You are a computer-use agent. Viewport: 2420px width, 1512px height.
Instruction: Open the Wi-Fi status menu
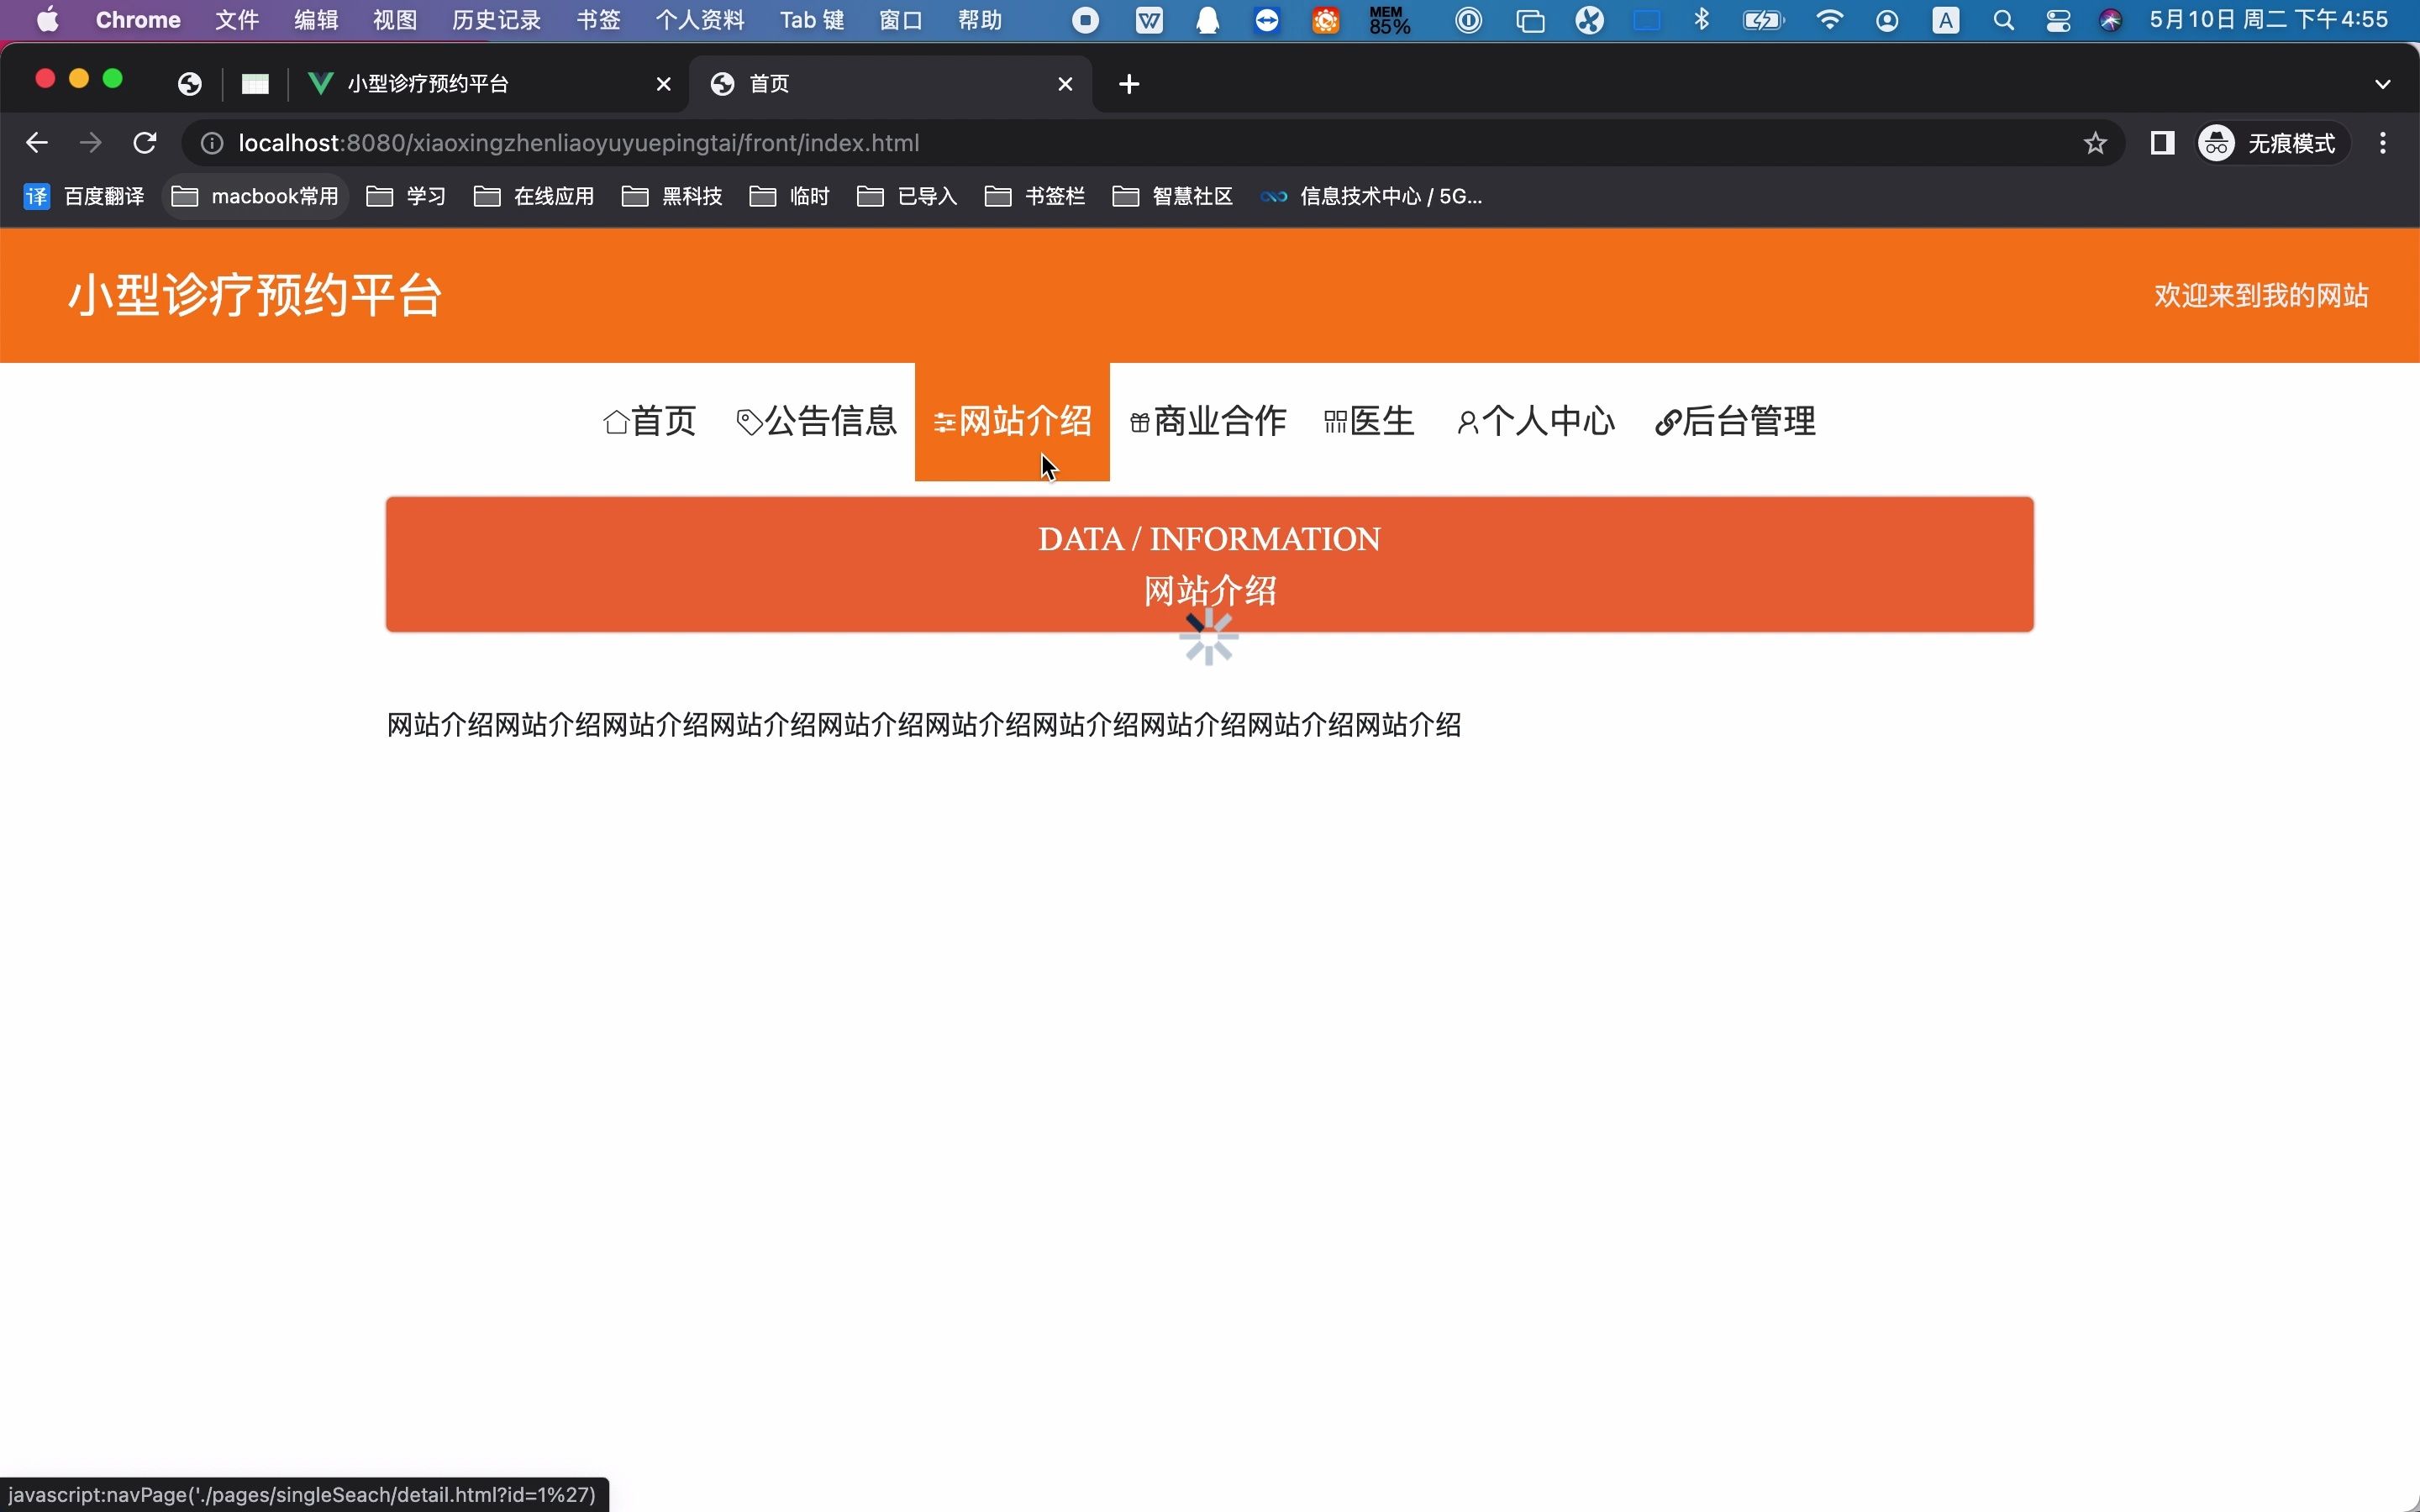(1829, 20)
